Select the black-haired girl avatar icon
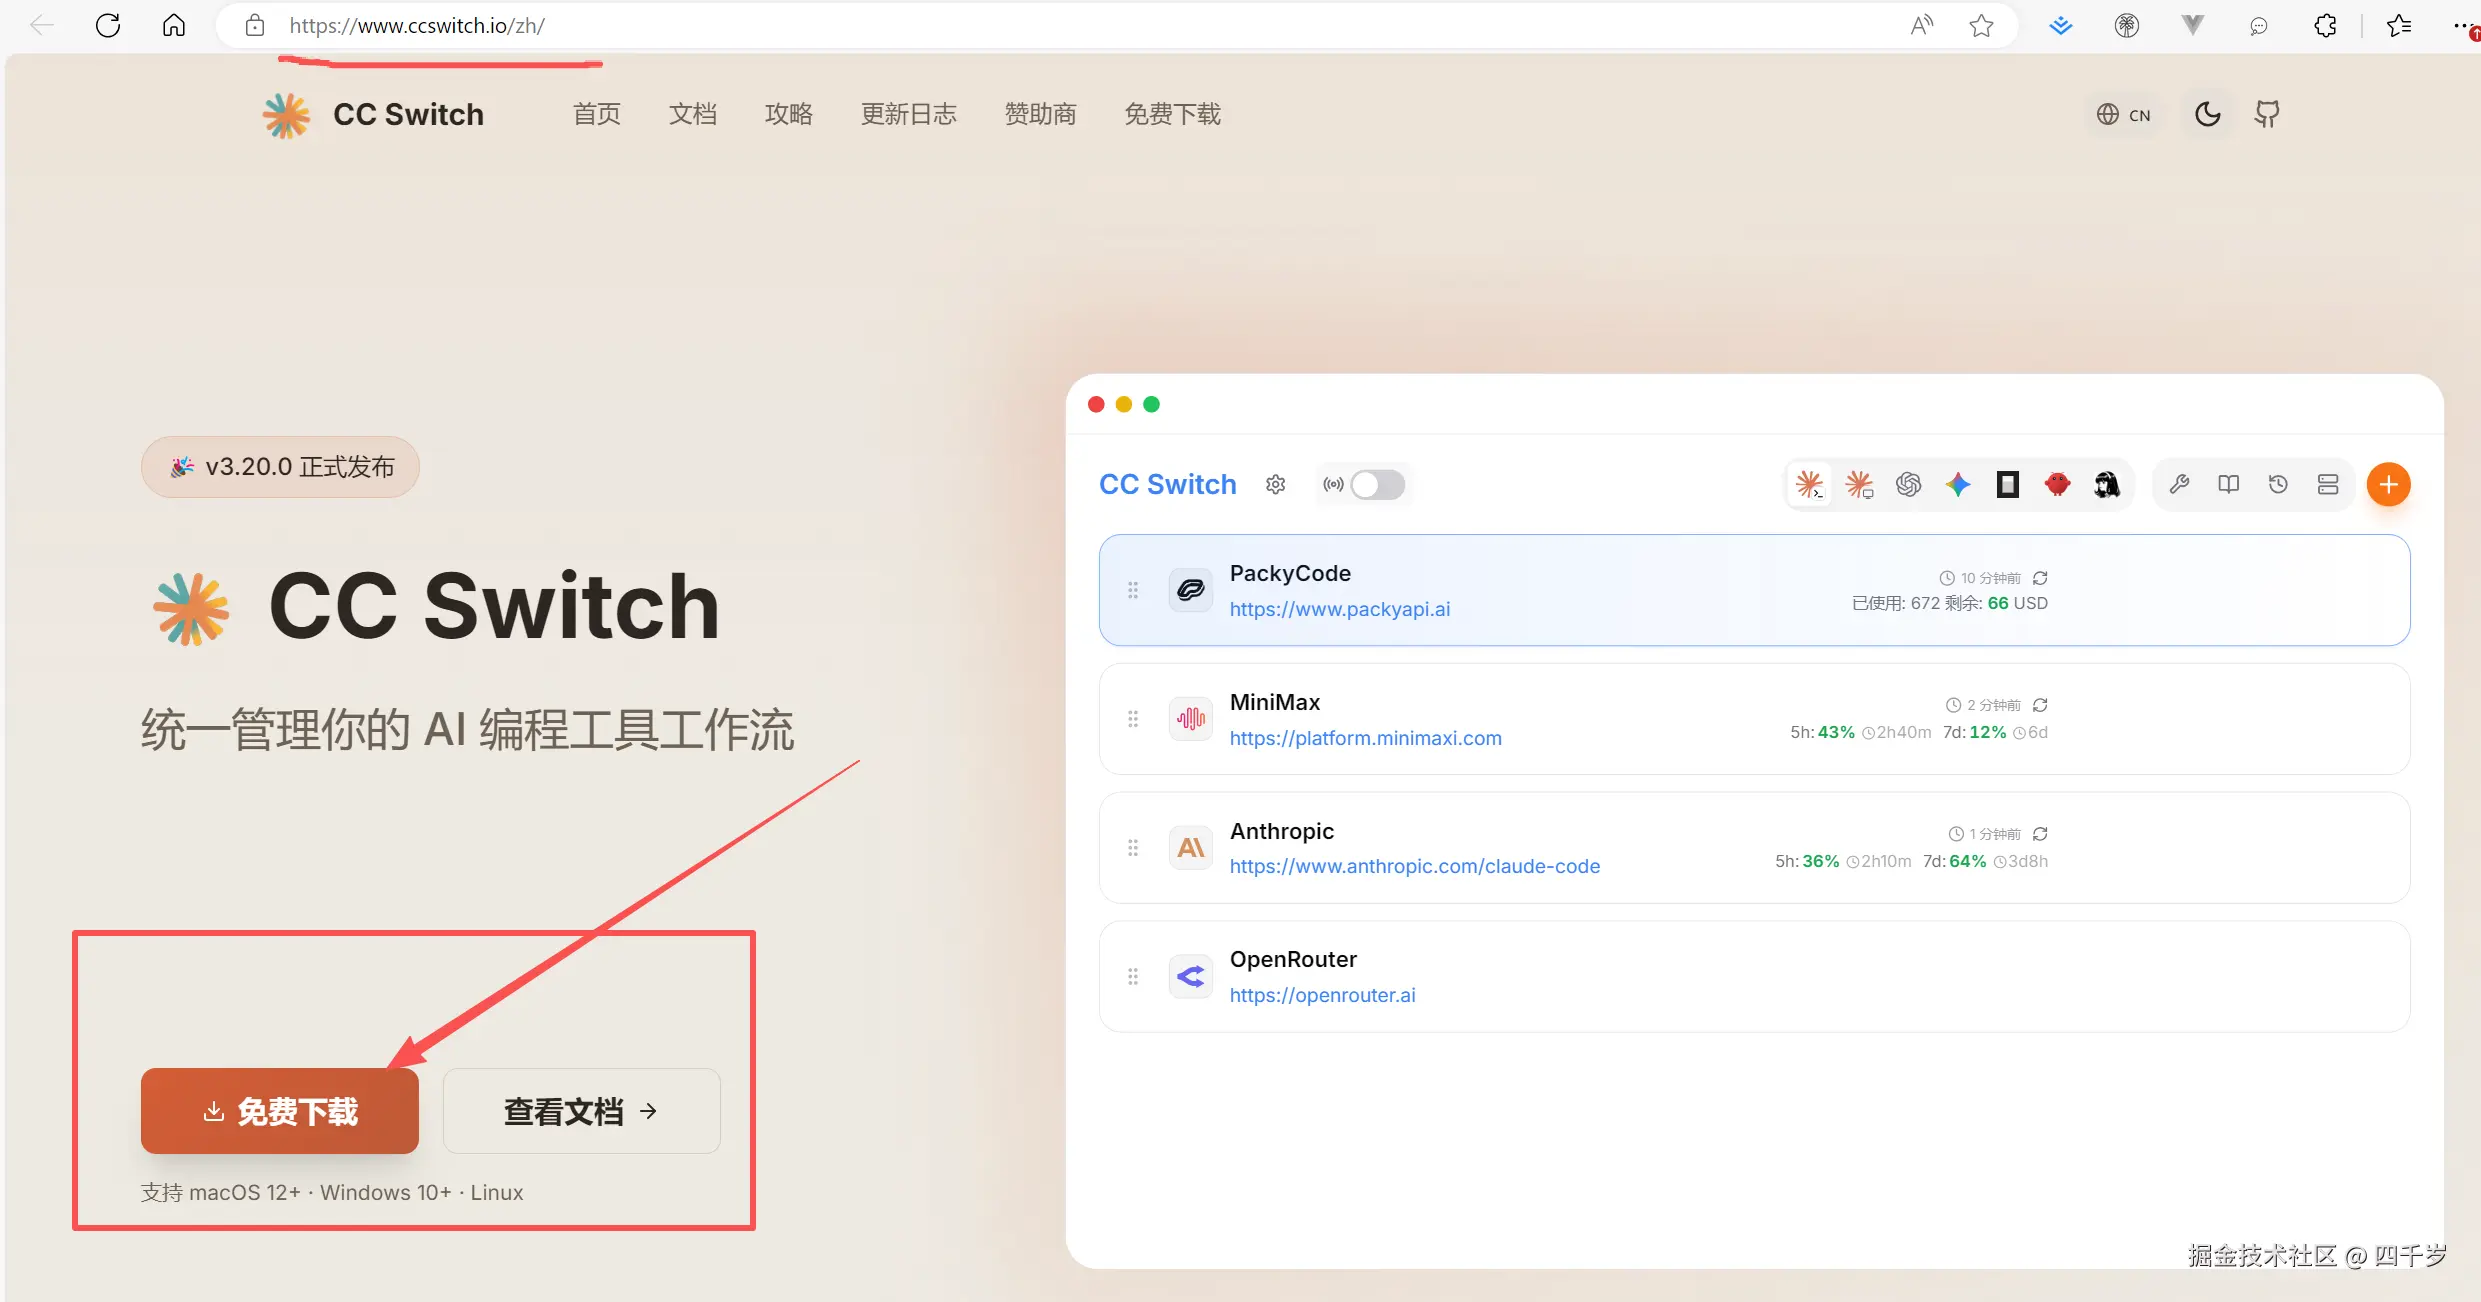The height and width of the screenshot is (1302, 2481). click(2107, 485)
